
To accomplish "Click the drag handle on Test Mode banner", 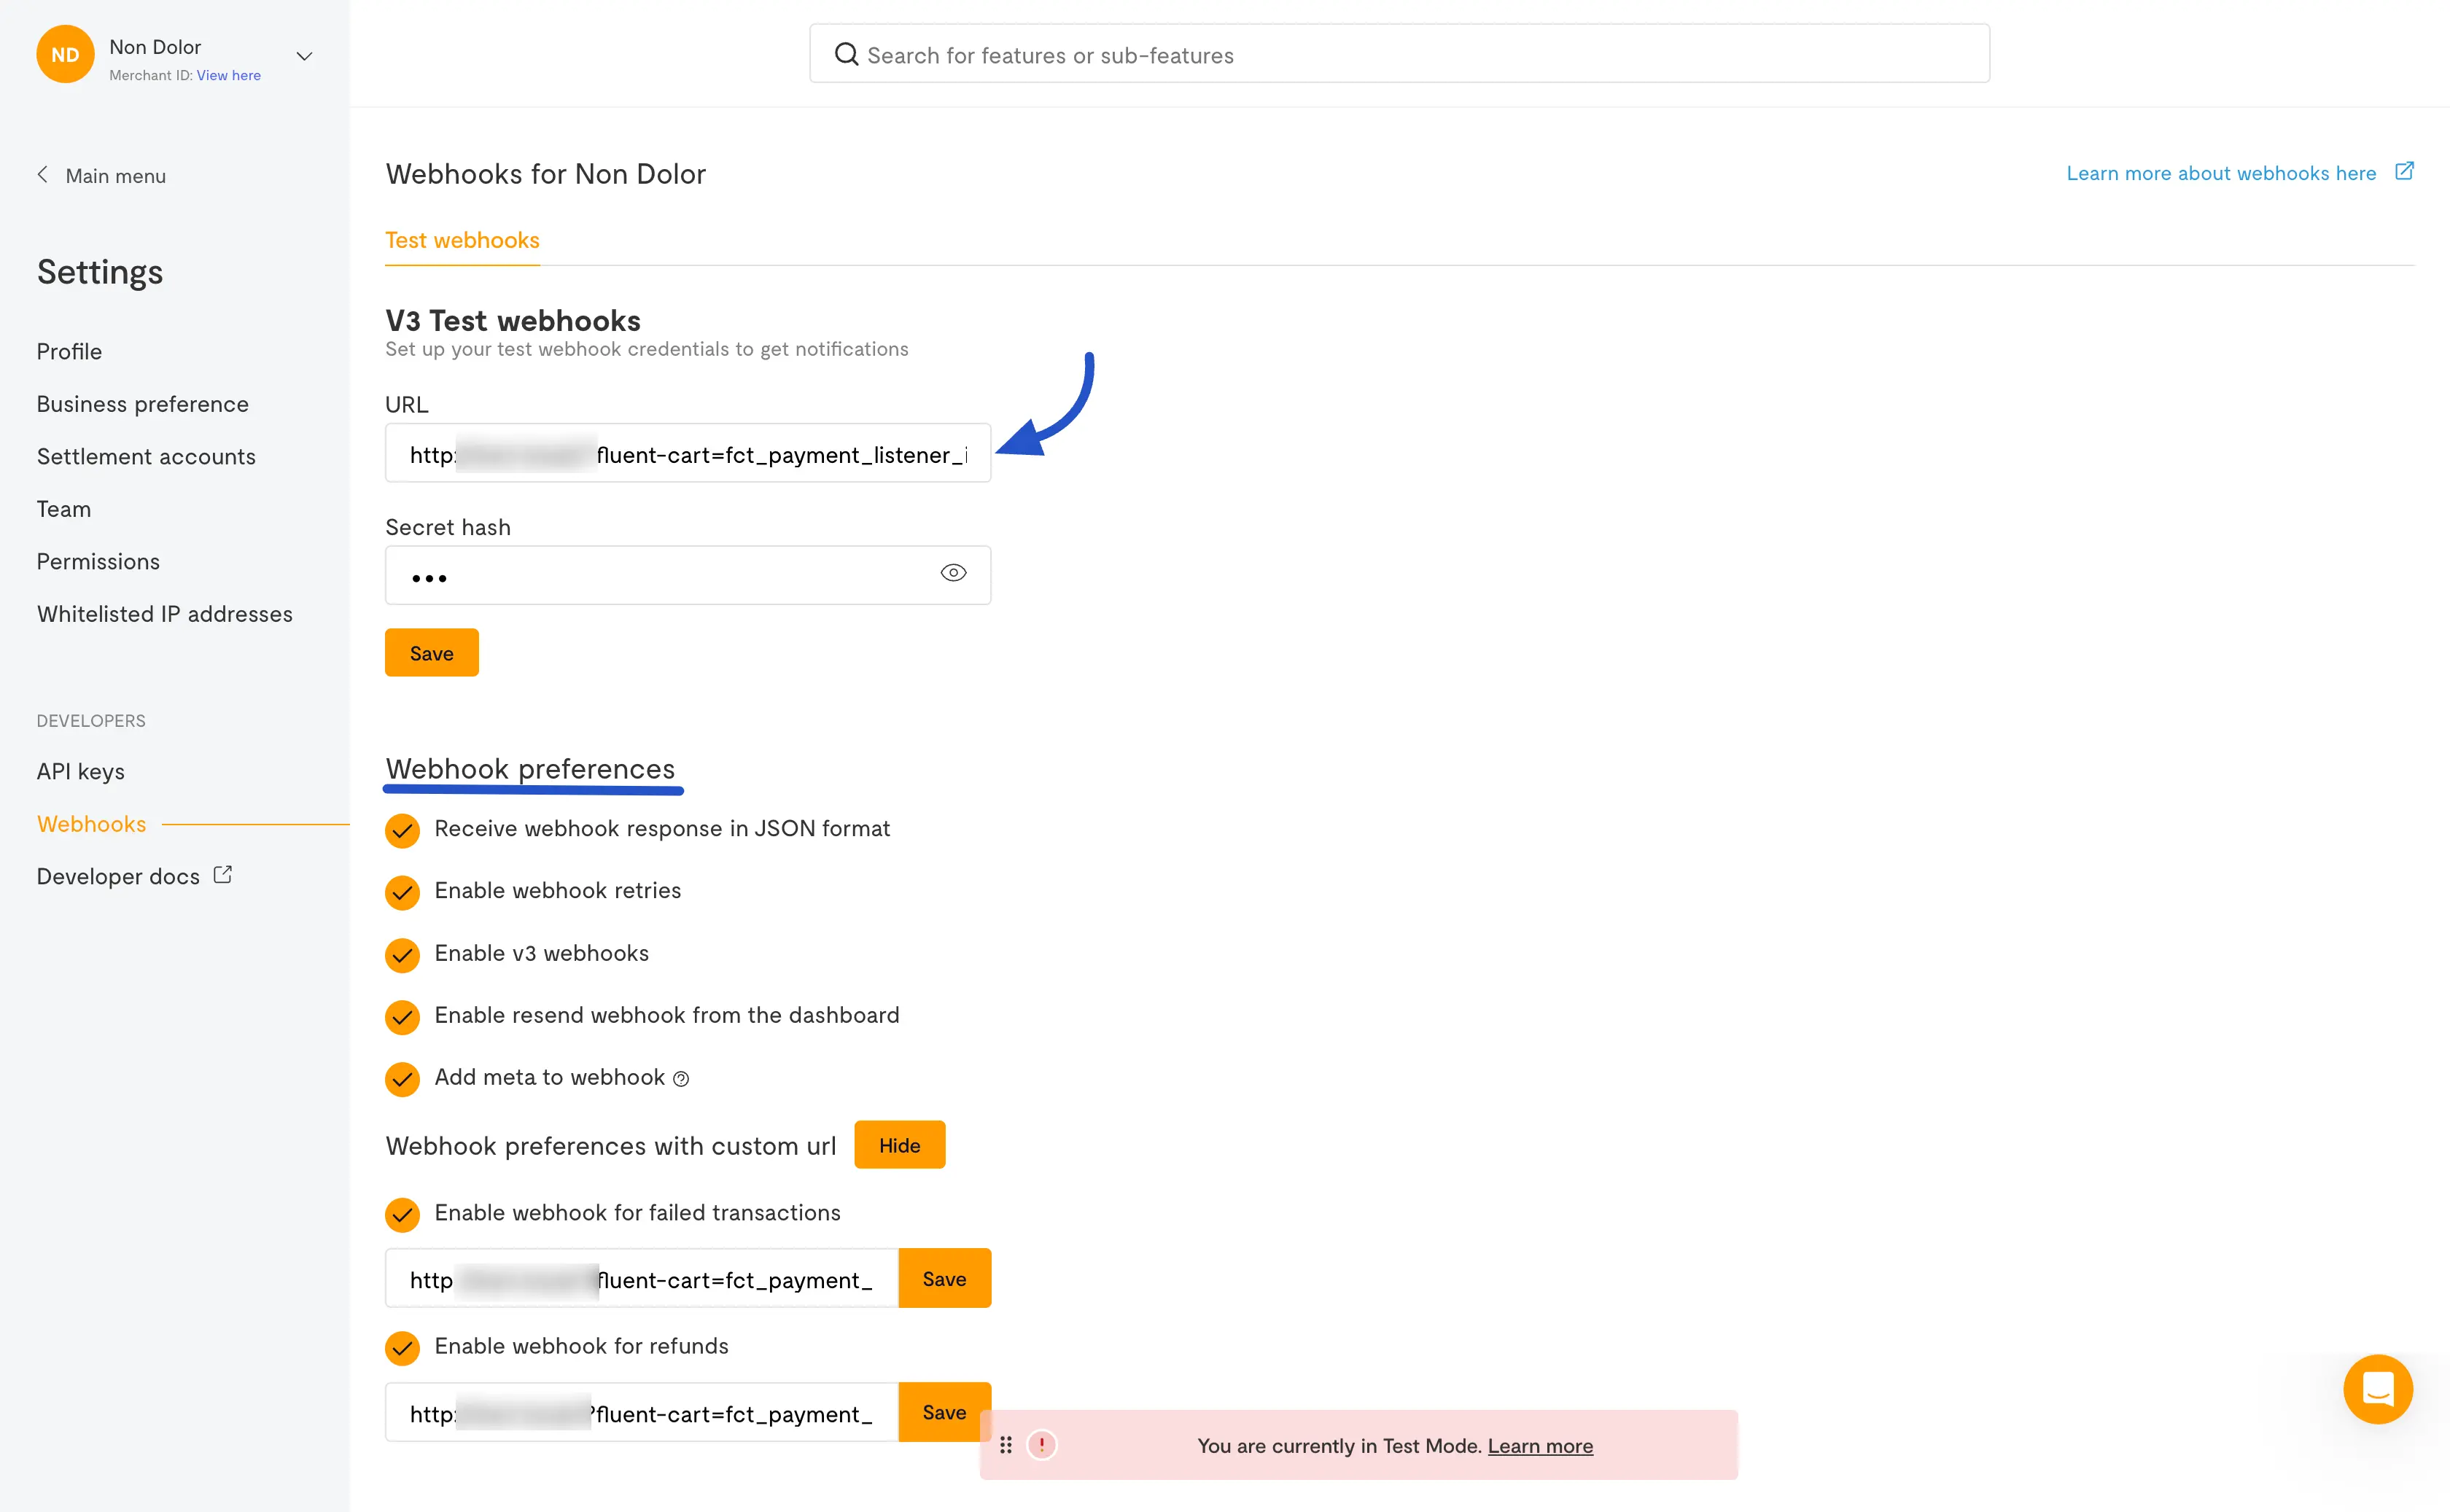I will (x=1006, y=1445).
